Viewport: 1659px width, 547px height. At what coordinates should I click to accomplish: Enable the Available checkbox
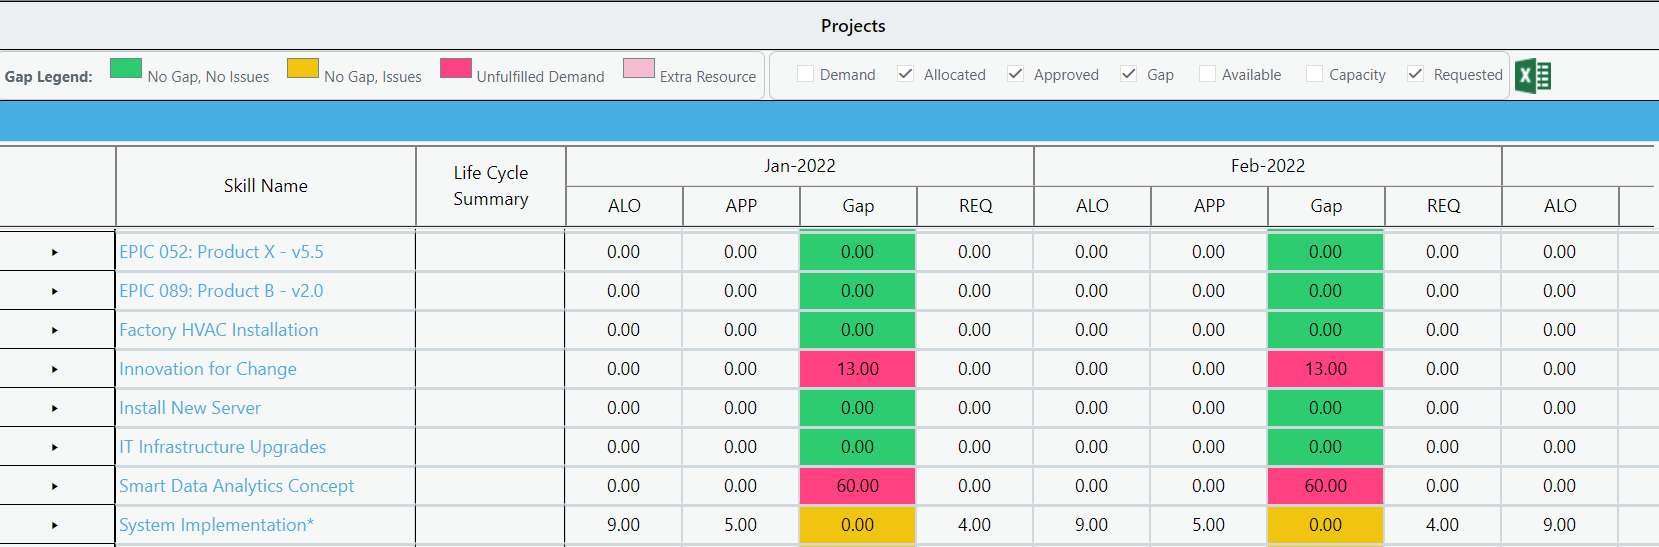pos(1207,74)
